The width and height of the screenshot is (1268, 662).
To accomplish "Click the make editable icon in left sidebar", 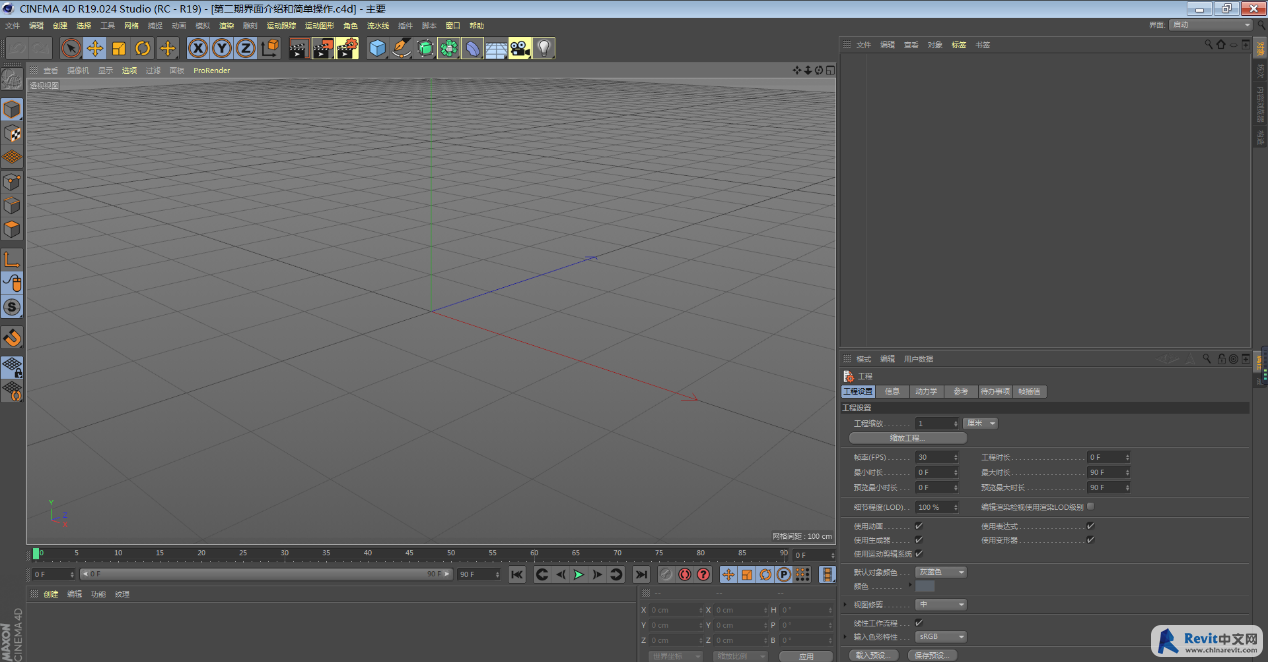I will [12, 79].
